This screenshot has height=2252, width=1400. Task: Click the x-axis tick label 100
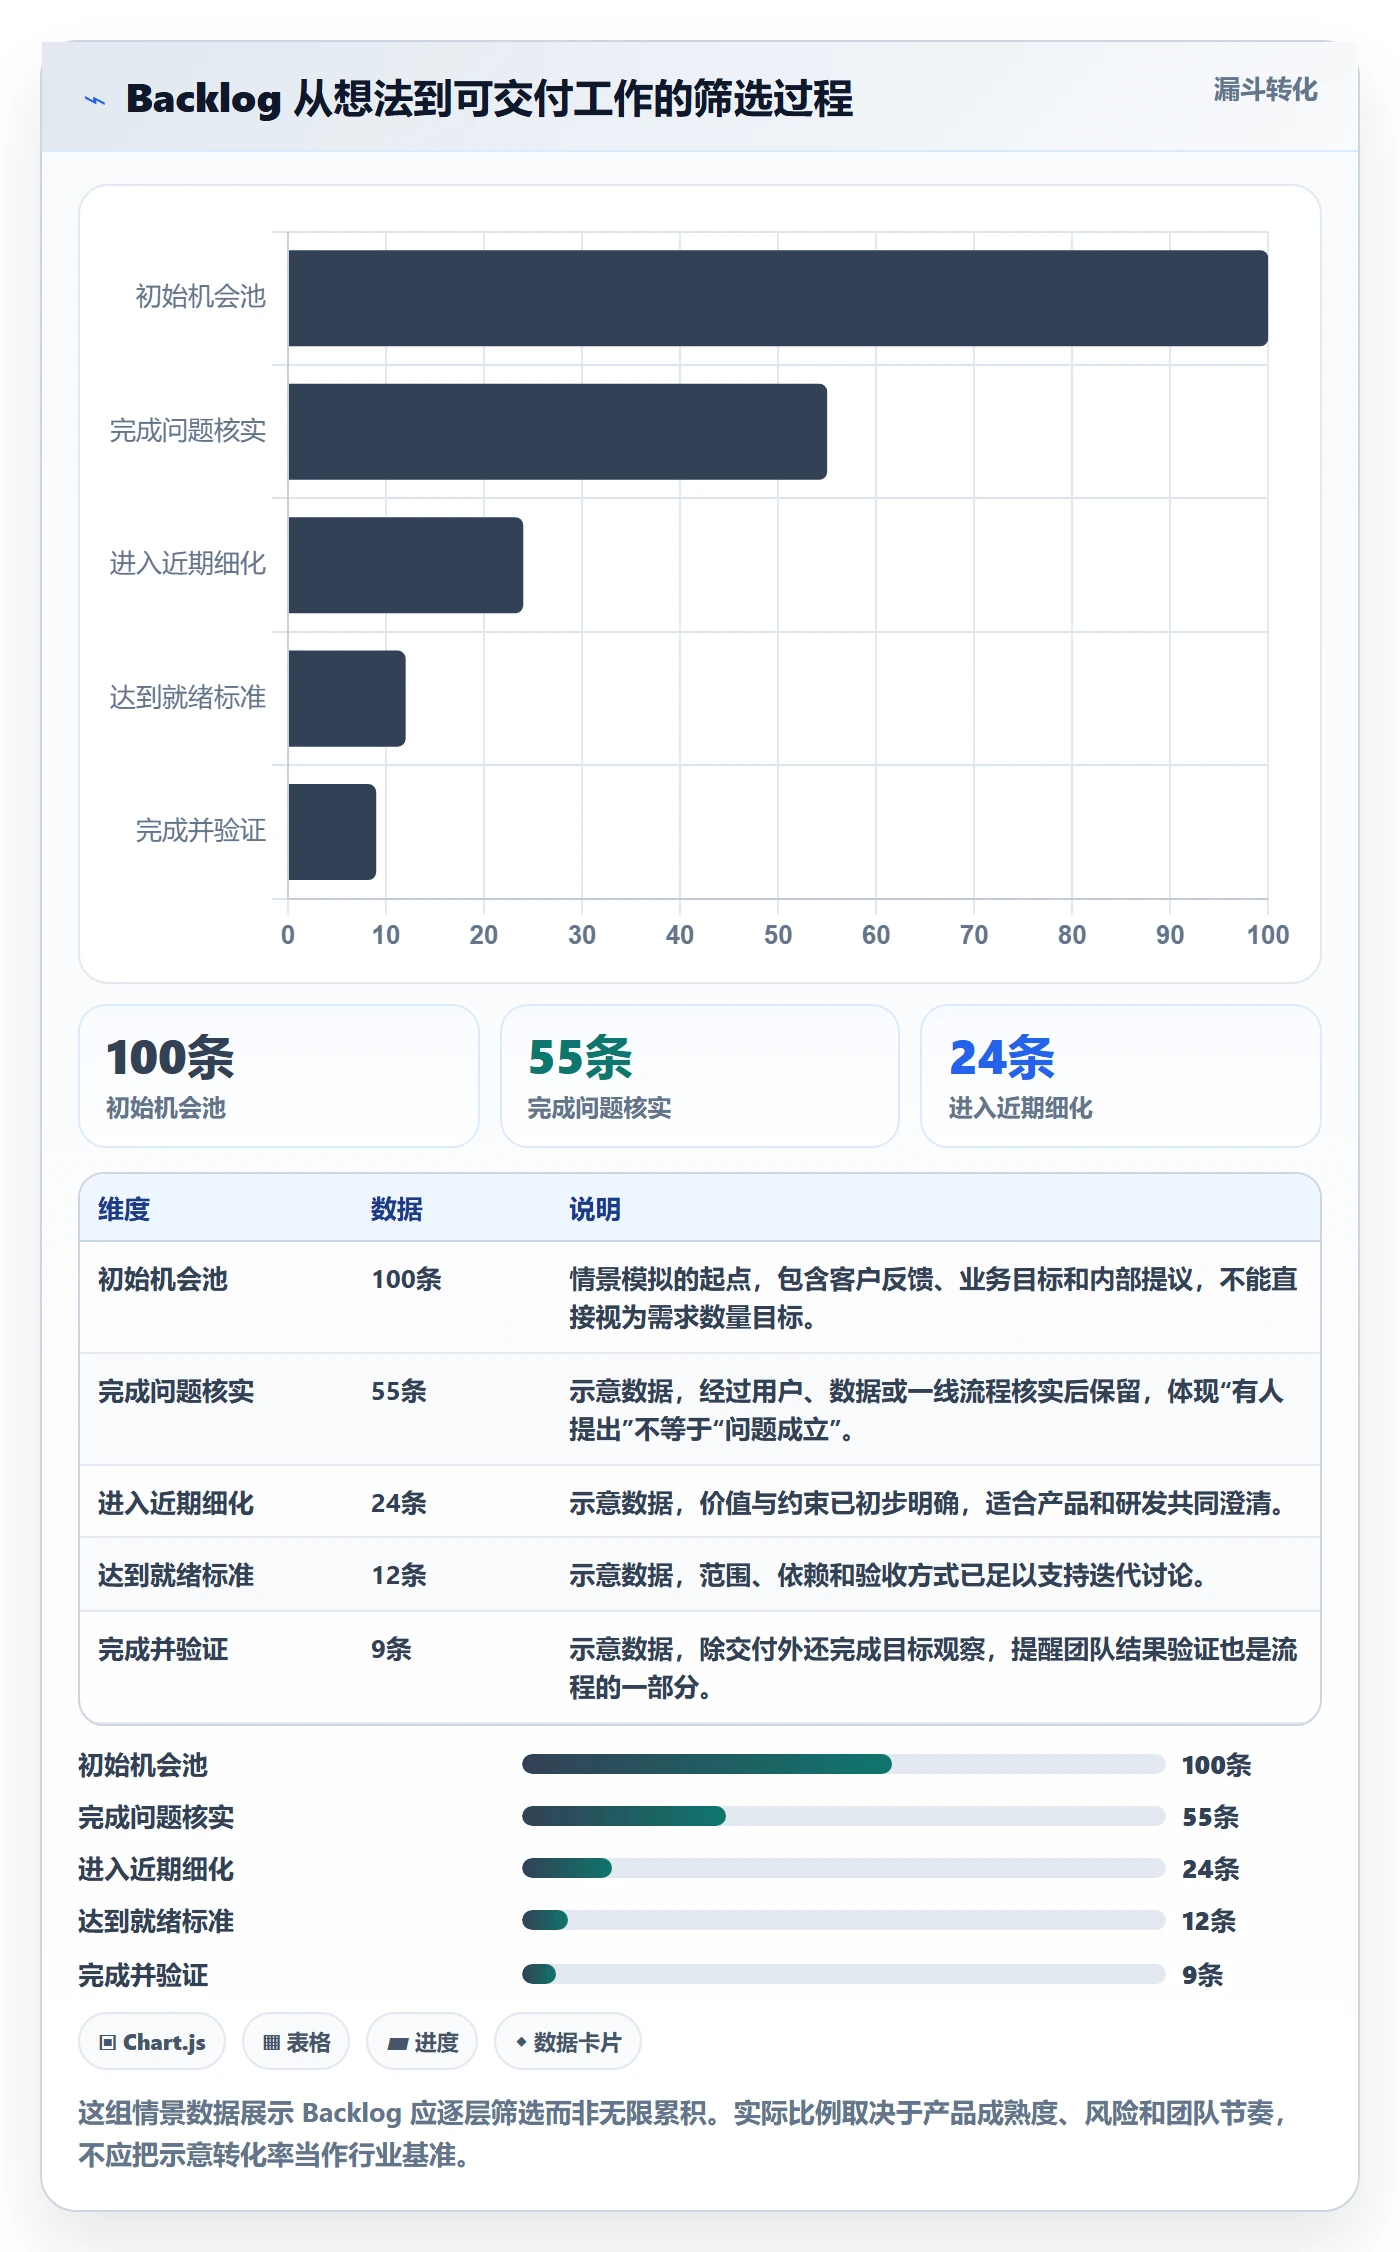tap(1268, 935)
